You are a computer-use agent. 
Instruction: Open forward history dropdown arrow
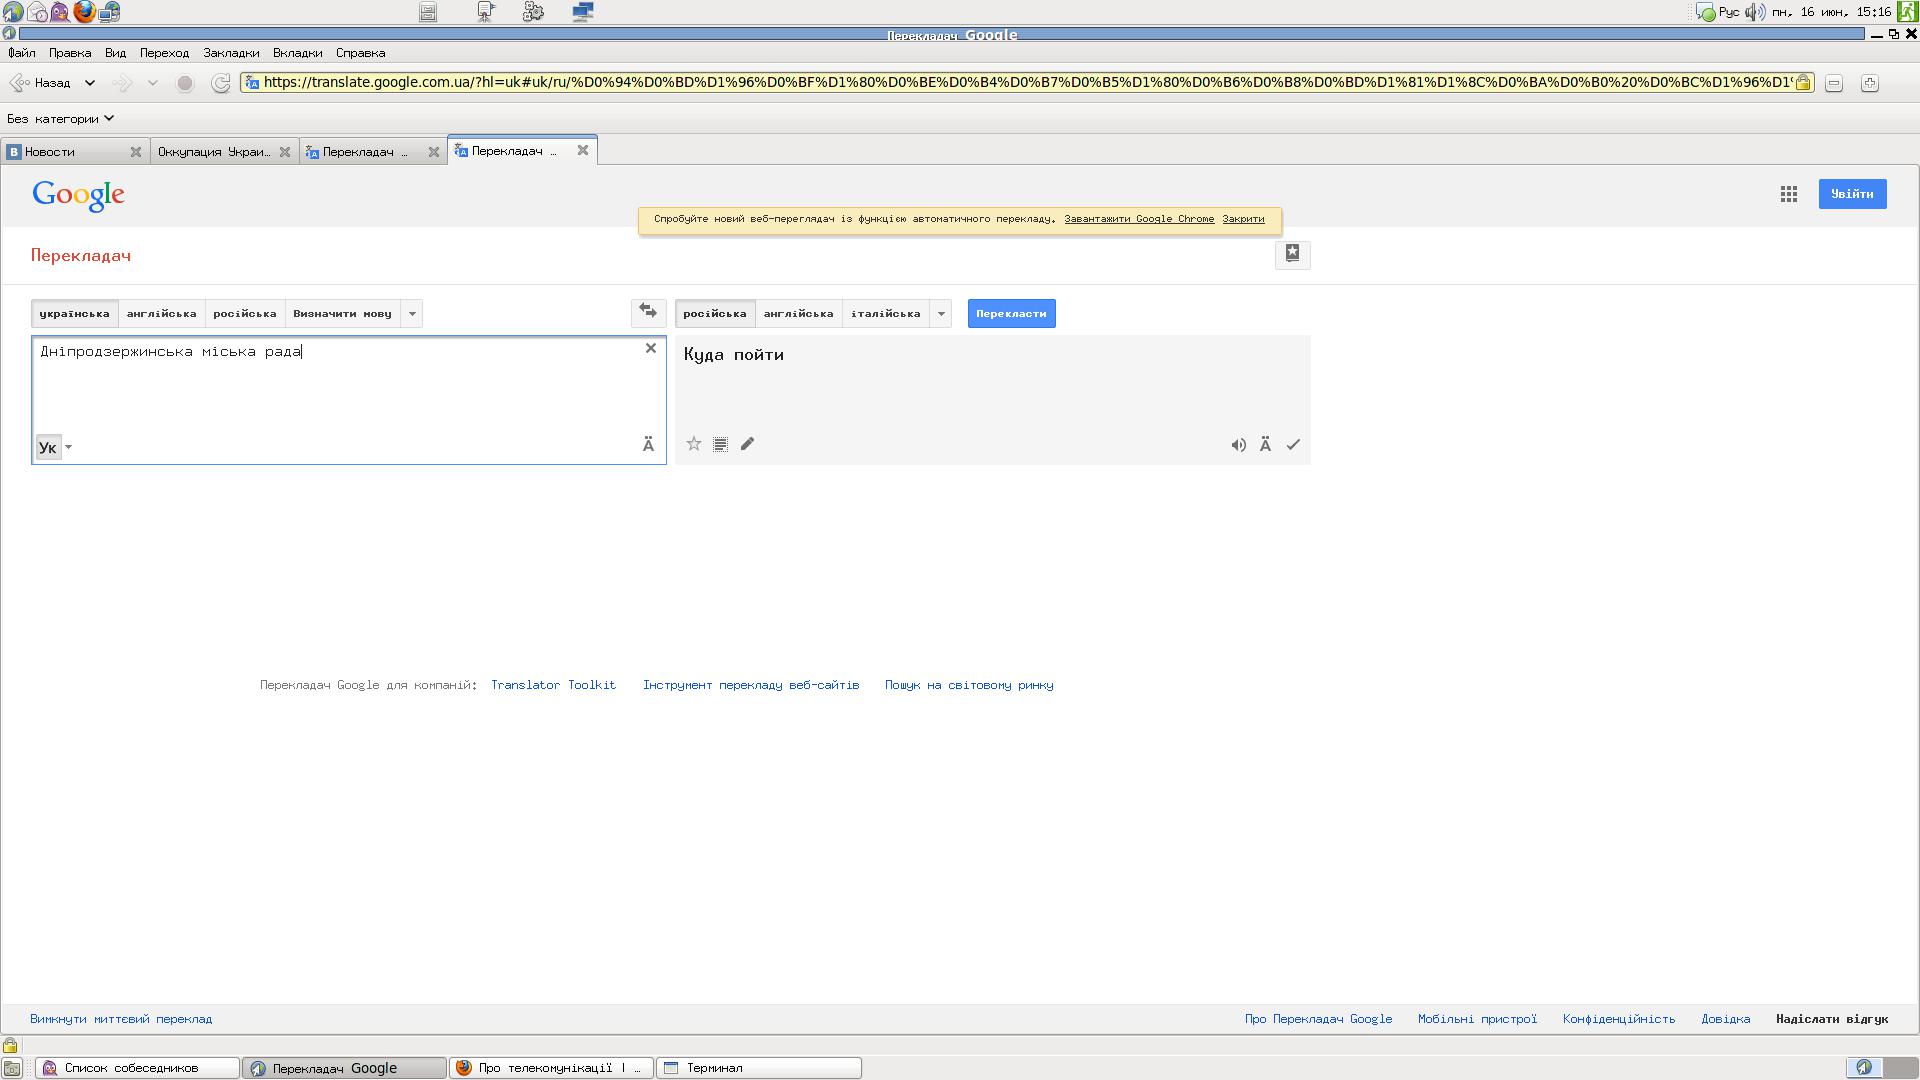coord(152,83)
